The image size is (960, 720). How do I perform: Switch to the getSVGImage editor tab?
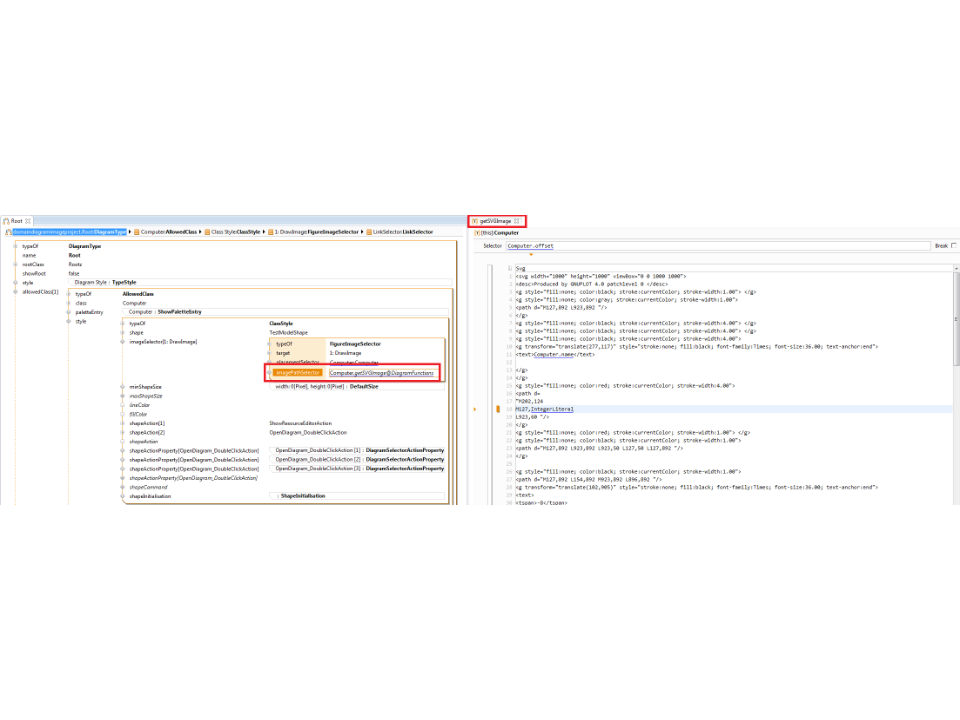coord(497,220)
